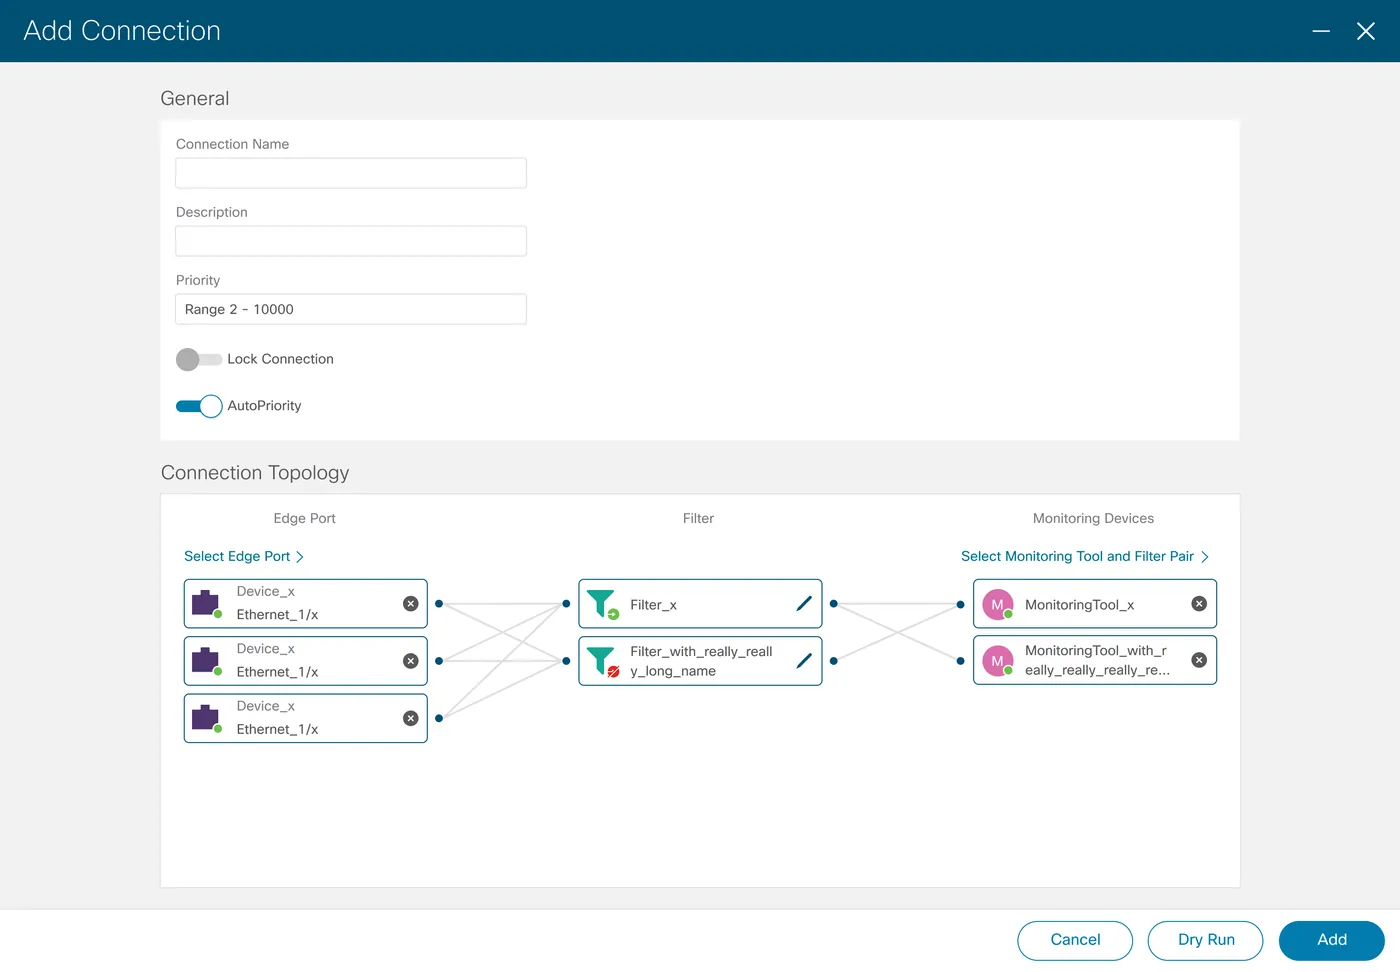Open Select Edge Port chooser
The width and height of the screenshot is (1400, 972).
click(244, 556)
